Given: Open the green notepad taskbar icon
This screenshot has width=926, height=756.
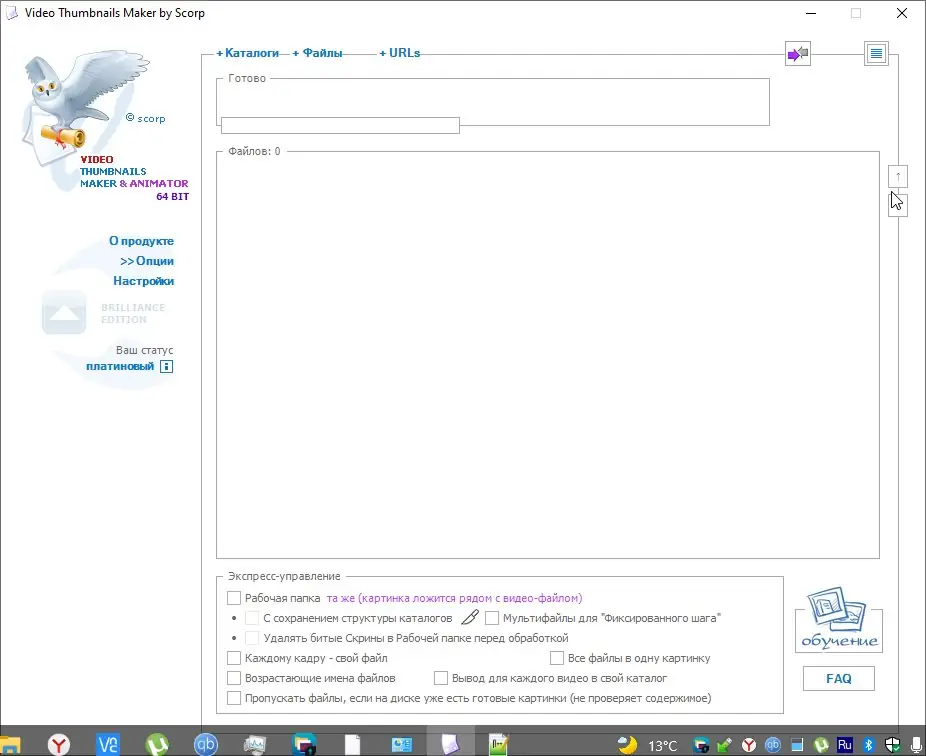Looking at the screenshot, I should [499, 745].
